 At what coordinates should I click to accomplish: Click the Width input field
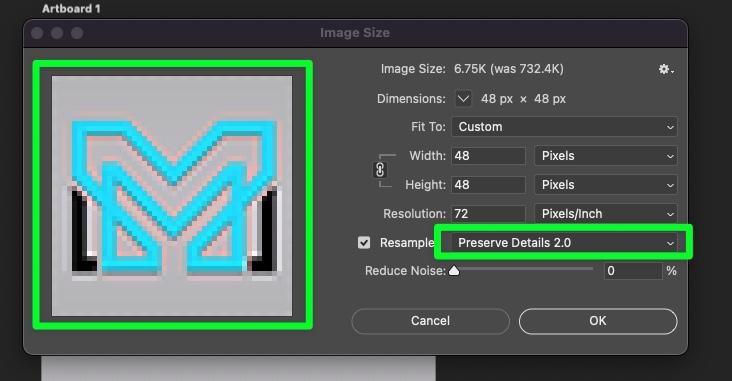click(x=488, y=155)
